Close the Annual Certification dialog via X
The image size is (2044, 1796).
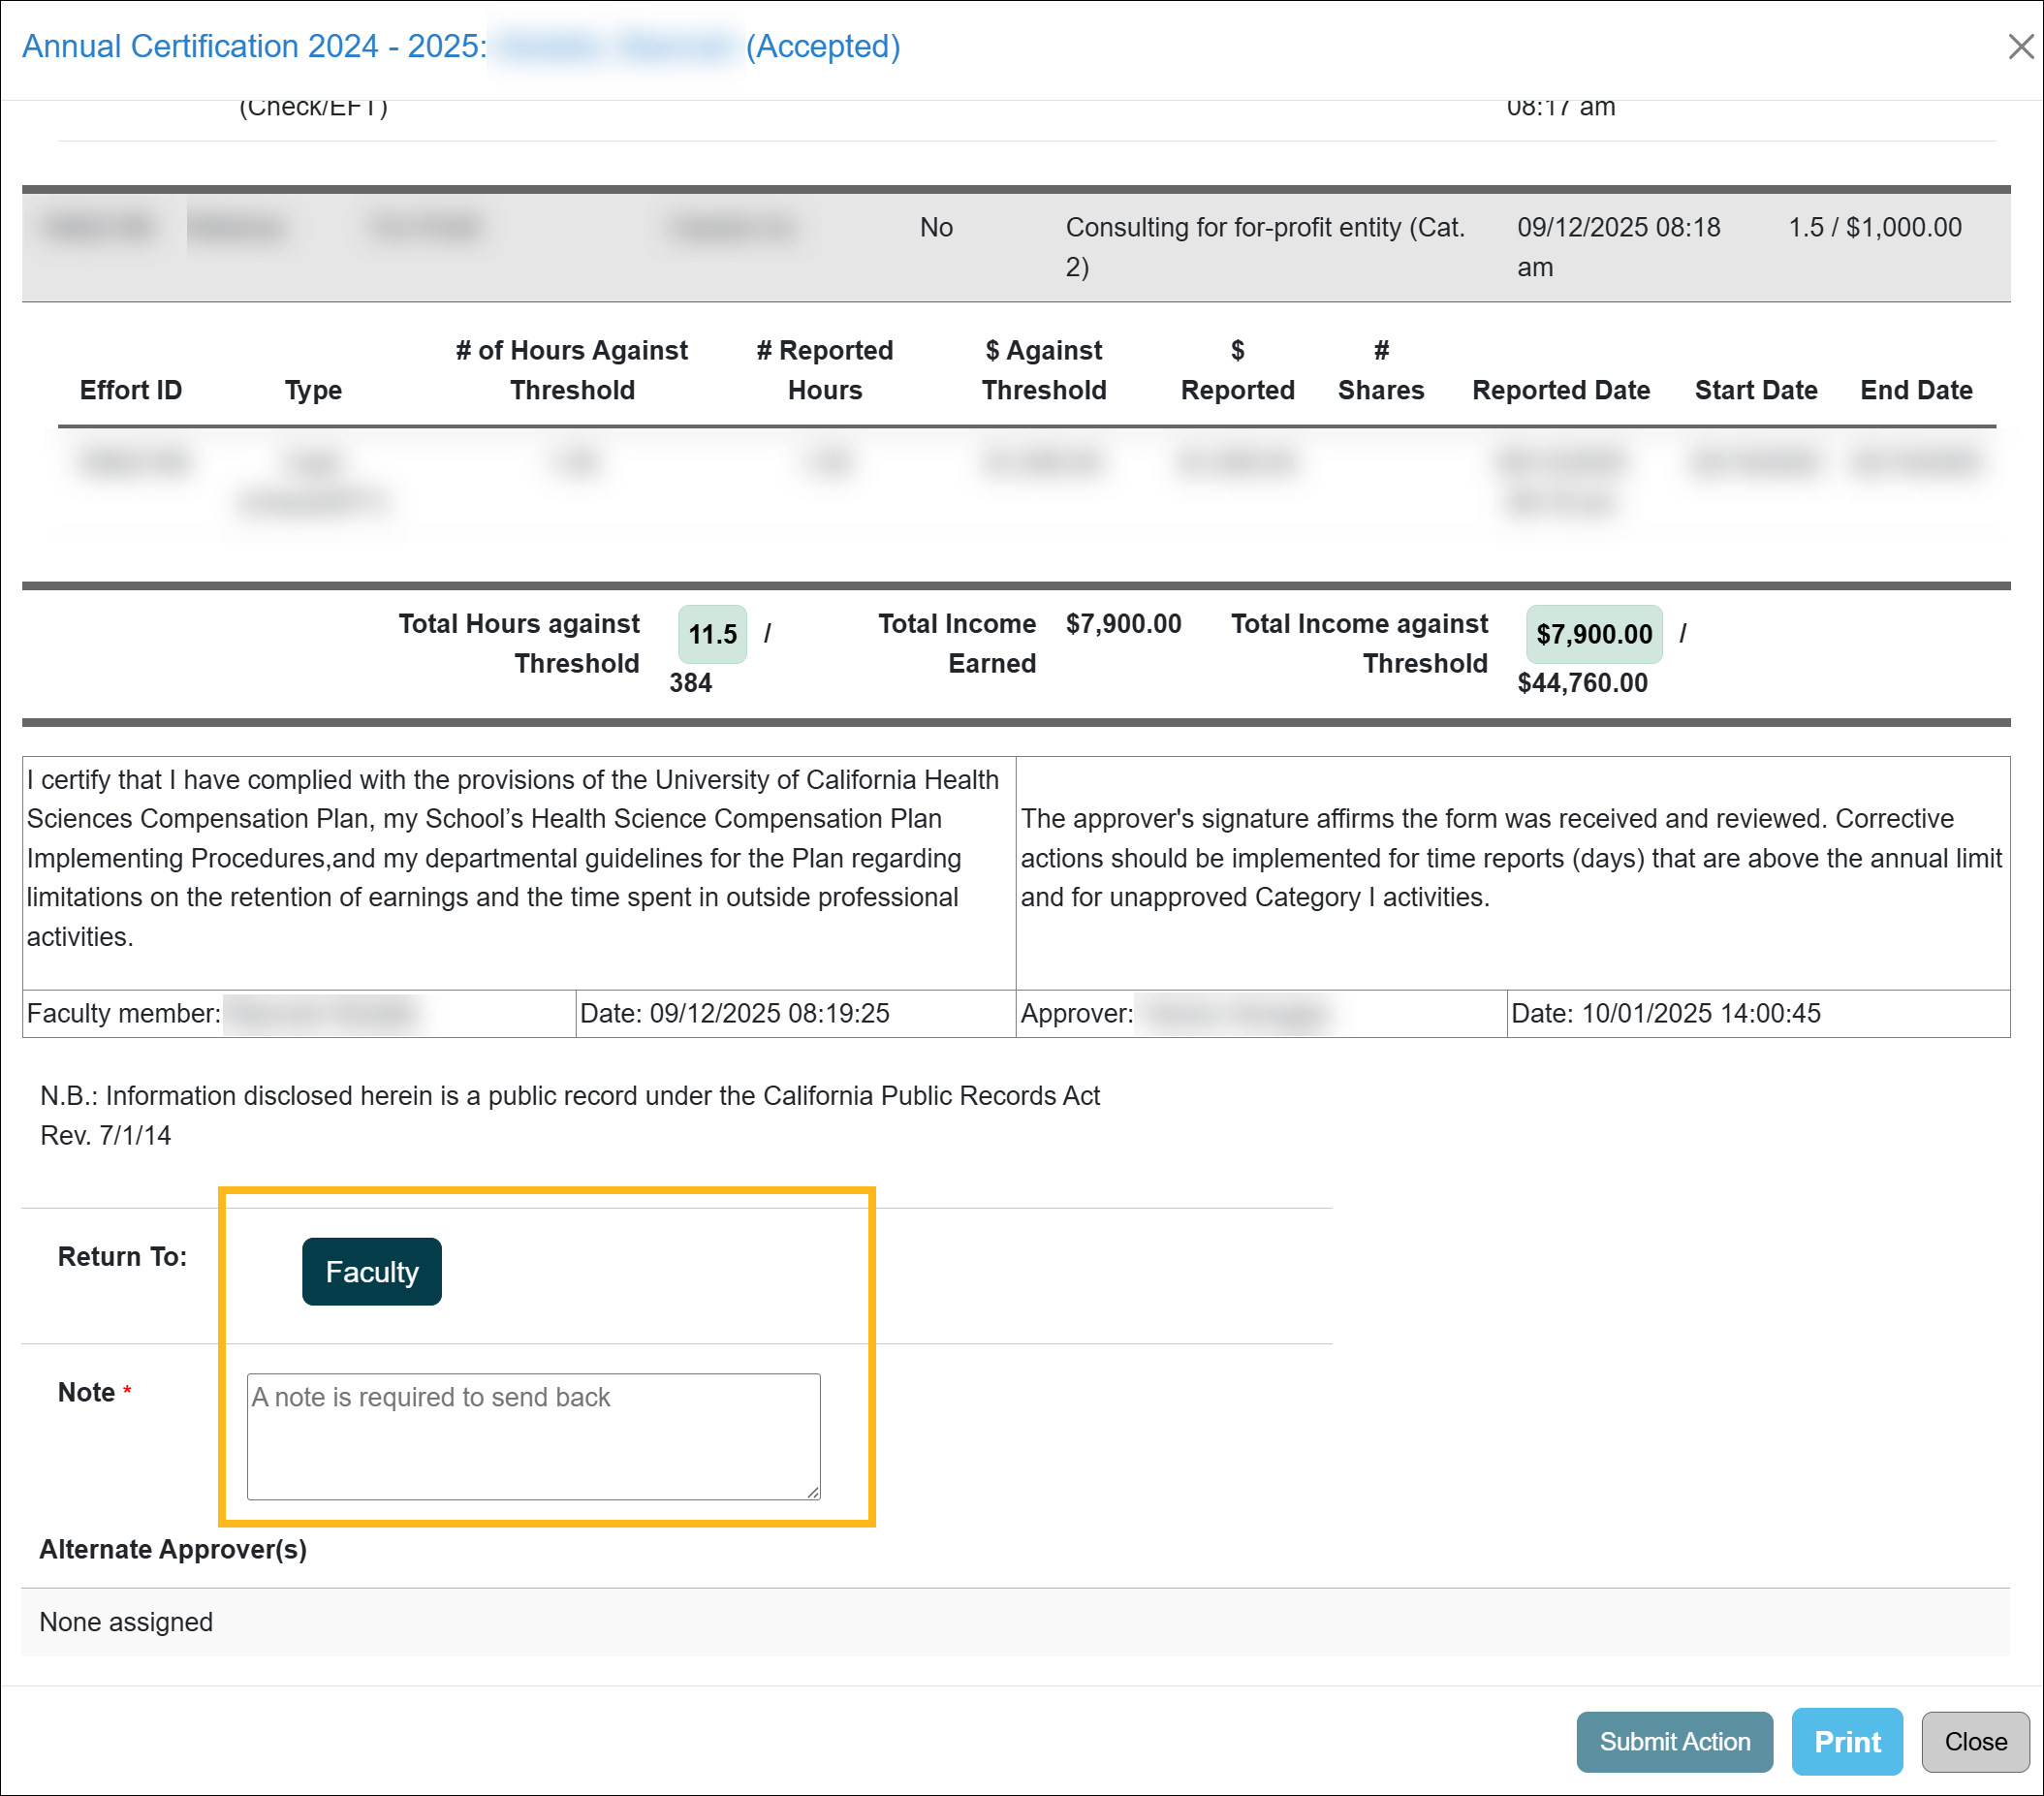2019,46
